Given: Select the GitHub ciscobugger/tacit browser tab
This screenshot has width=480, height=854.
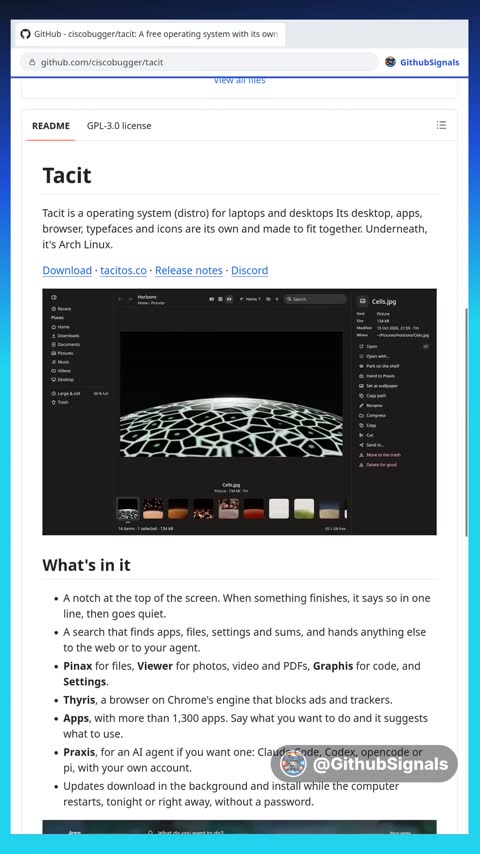Looking at the screenshot, I should click(150, 34).
